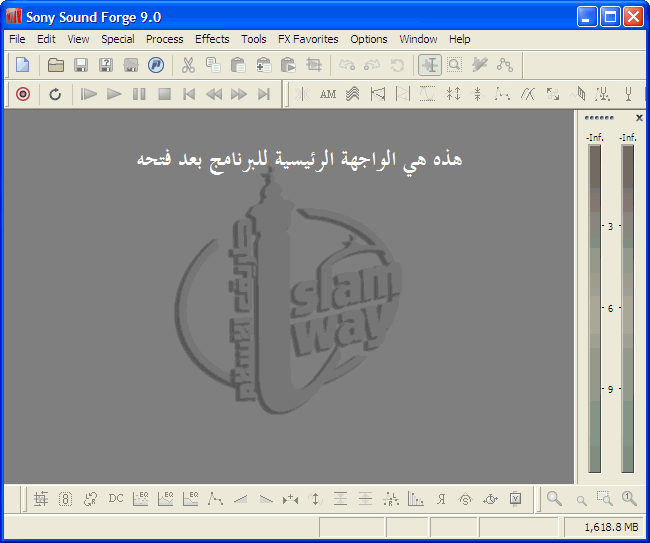Select the Edit tool
The width and height of the screenshot is (650, 543).
[430, 65]
